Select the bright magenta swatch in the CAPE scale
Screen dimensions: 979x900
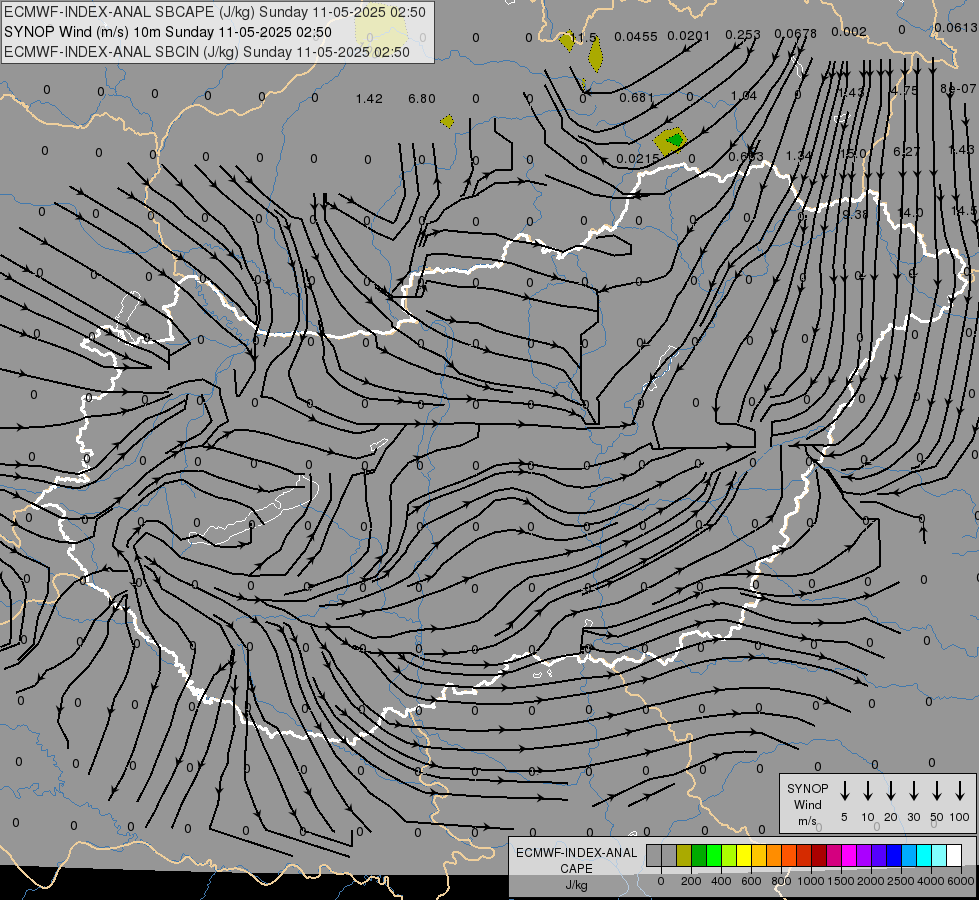click(849, 855)
